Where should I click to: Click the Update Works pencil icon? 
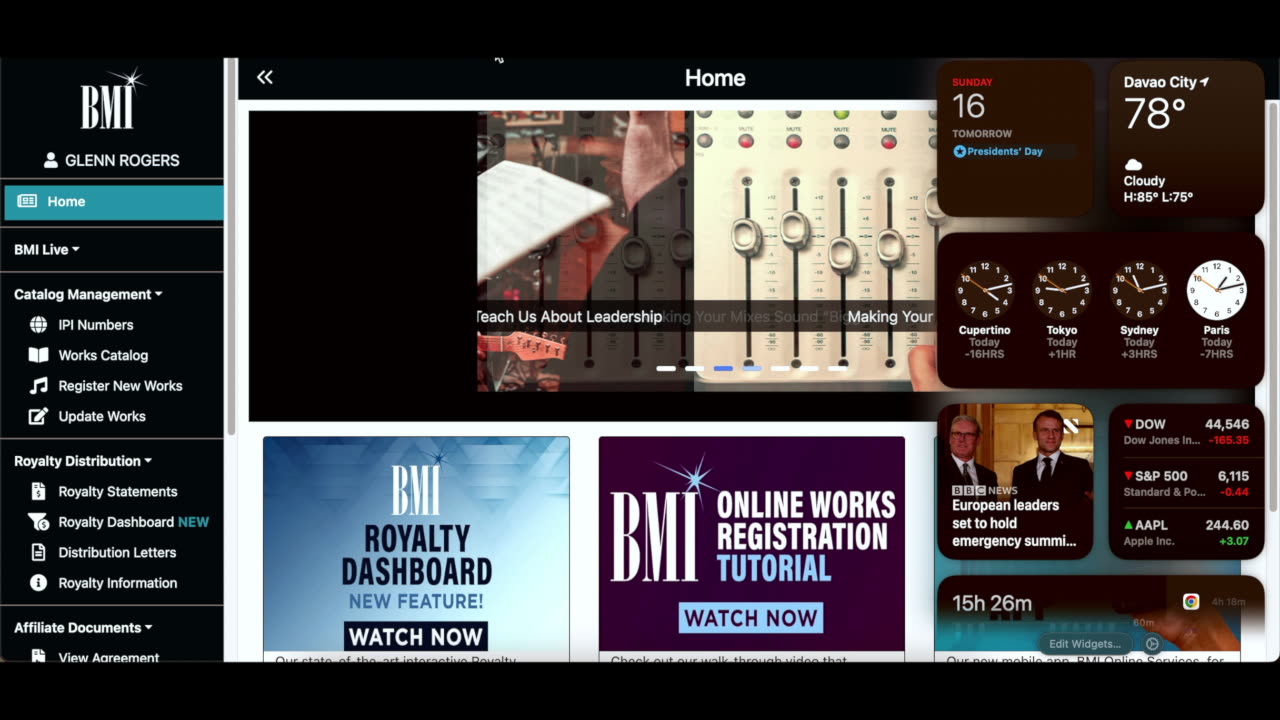coord(38,416)
